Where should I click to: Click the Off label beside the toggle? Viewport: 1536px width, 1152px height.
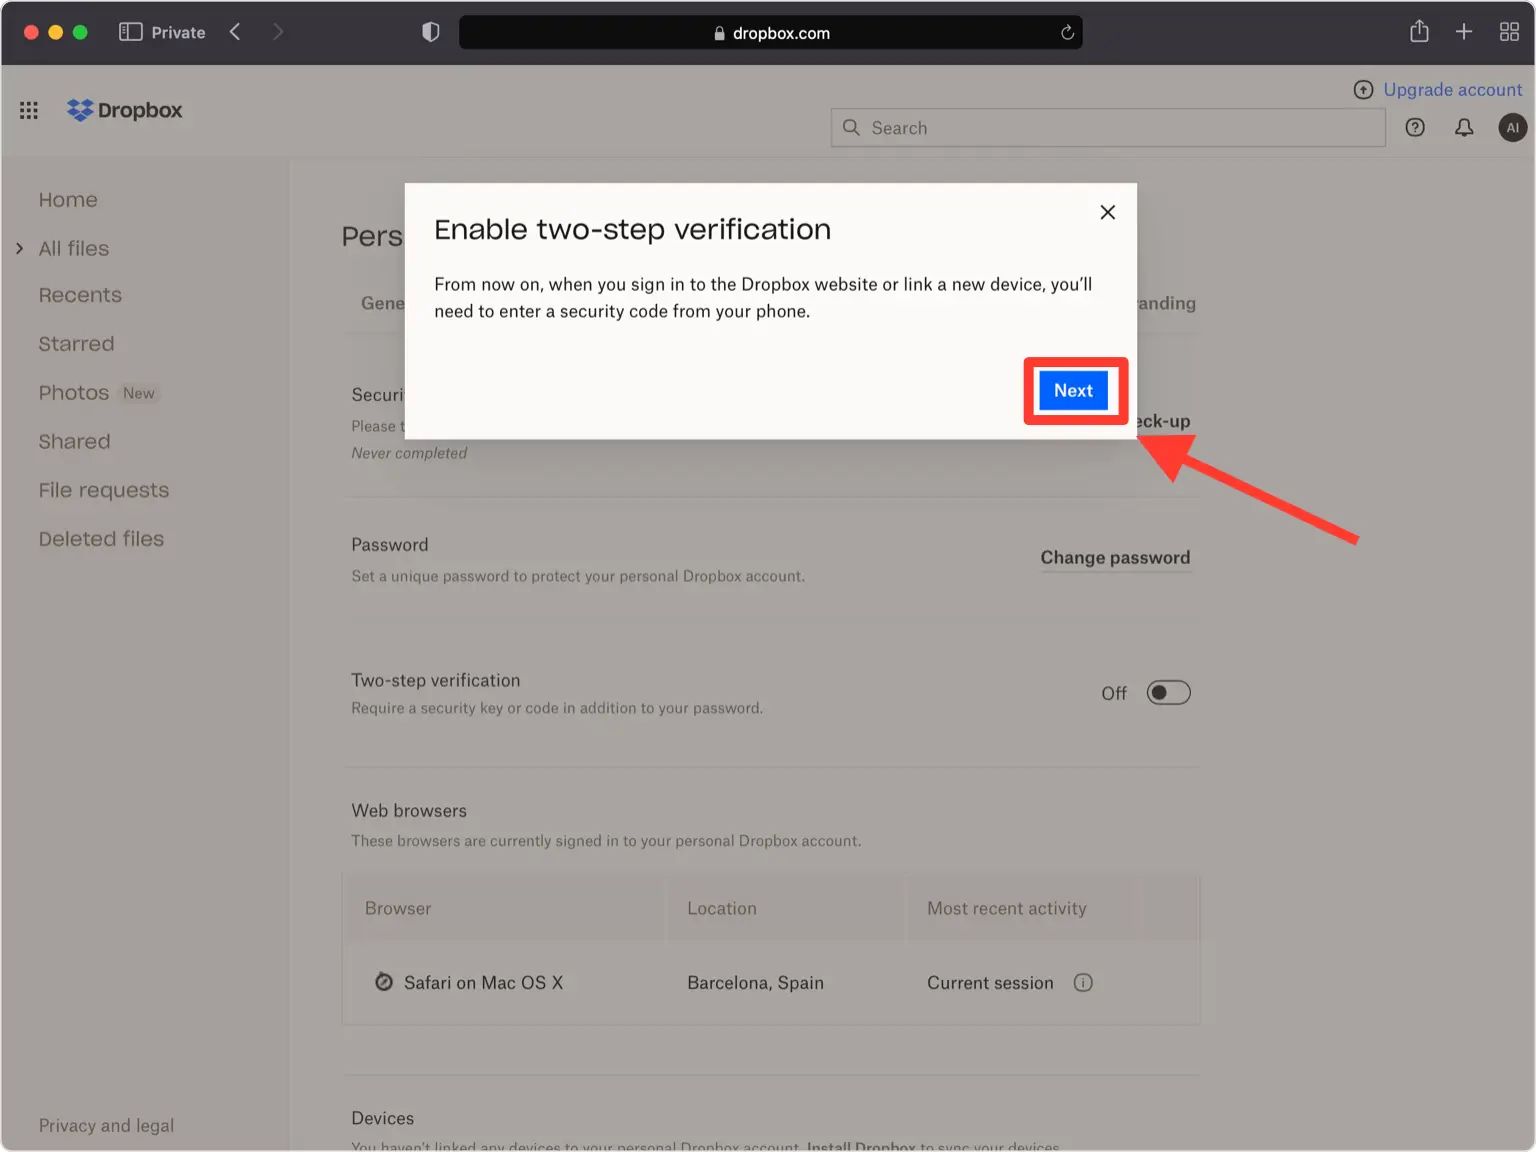[x=1113, y=694]
